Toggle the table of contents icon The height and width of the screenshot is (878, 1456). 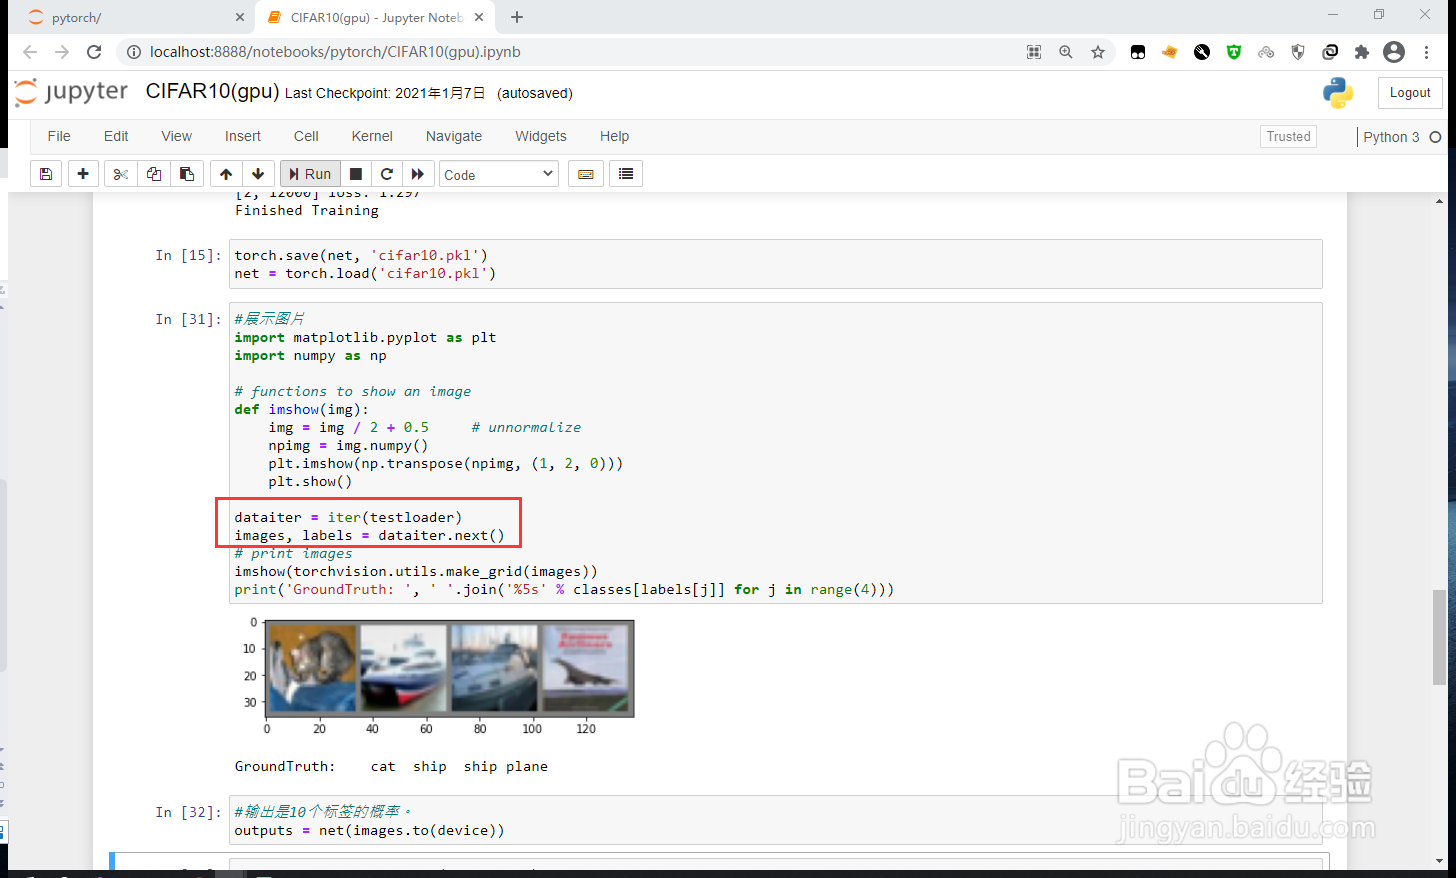coord(626,174)
